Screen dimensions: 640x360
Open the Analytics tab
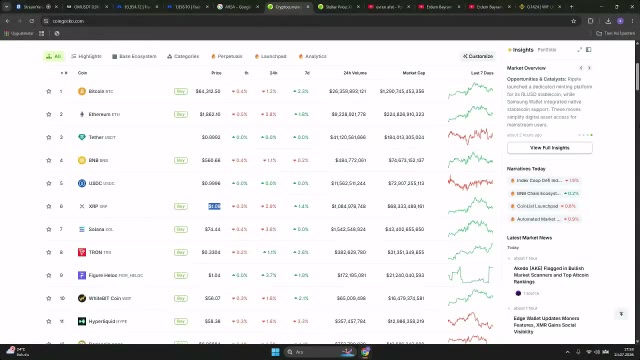pos(312,56)
